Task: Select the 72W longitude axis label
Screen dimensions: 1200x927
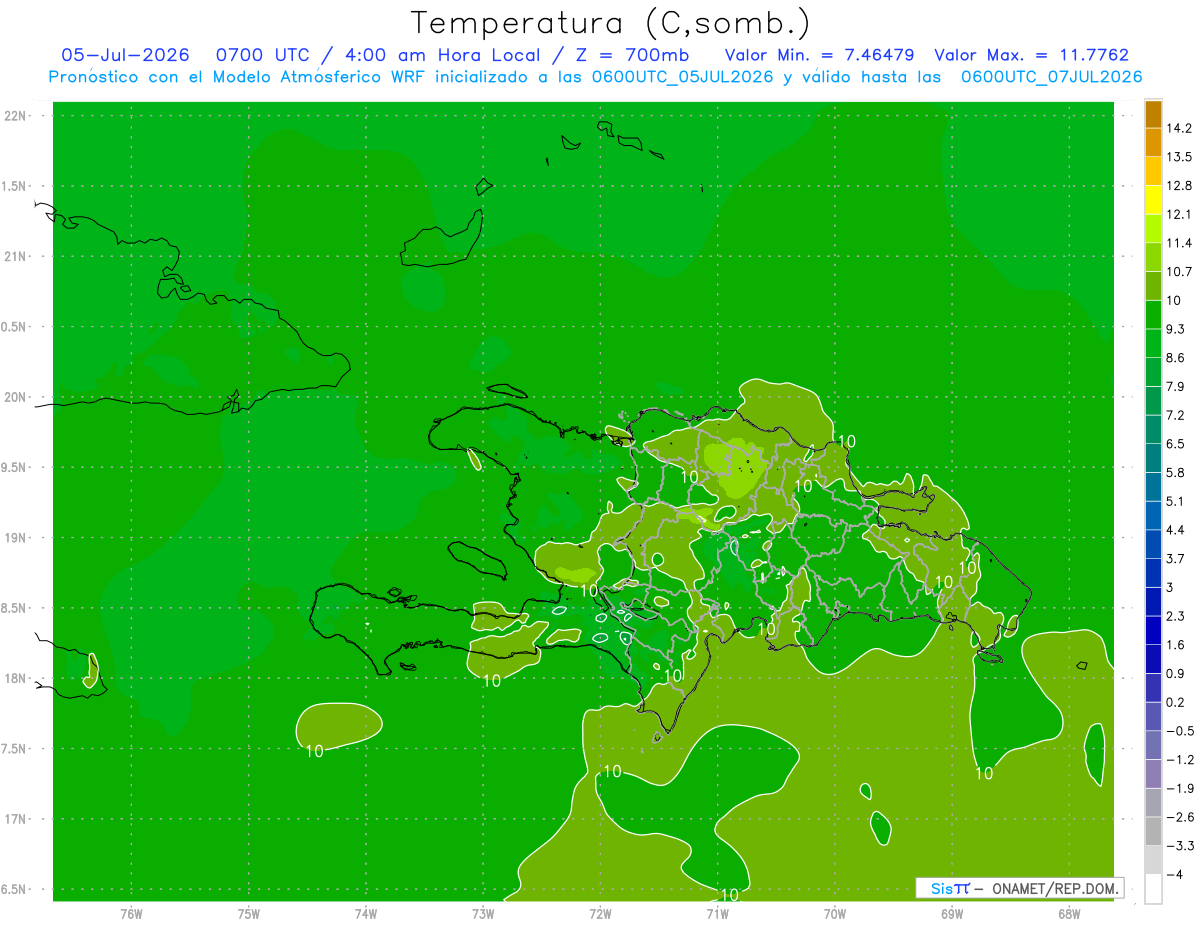Action: pyautogui.click(x=600, y=913)
